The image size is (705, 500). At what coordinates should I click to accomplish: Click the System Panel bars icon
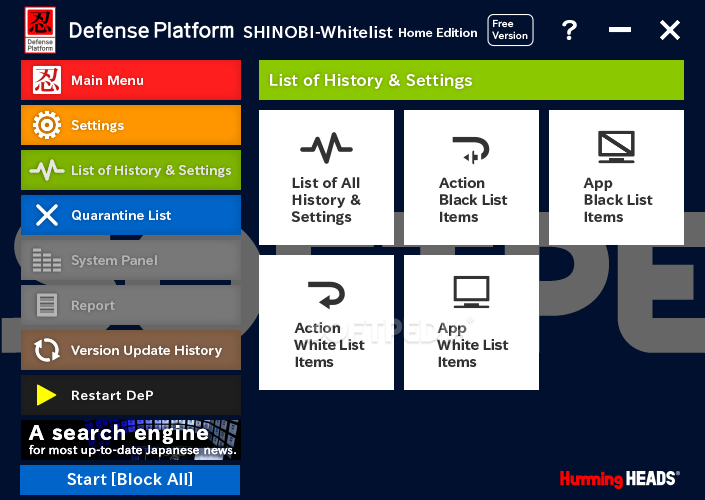coord(47,260)
